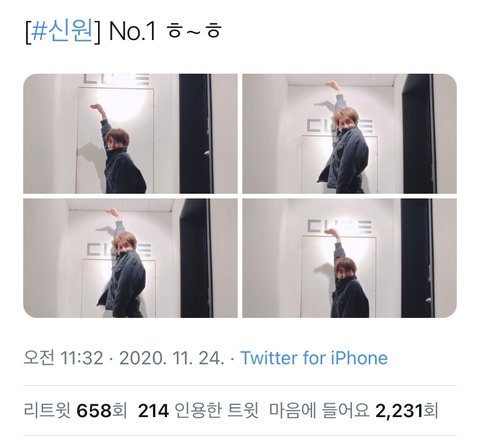Click the 214 quote count
Image resolution: width=480 pixels, height=438 pixels.
pyautogui.click(x=153, y=410)
